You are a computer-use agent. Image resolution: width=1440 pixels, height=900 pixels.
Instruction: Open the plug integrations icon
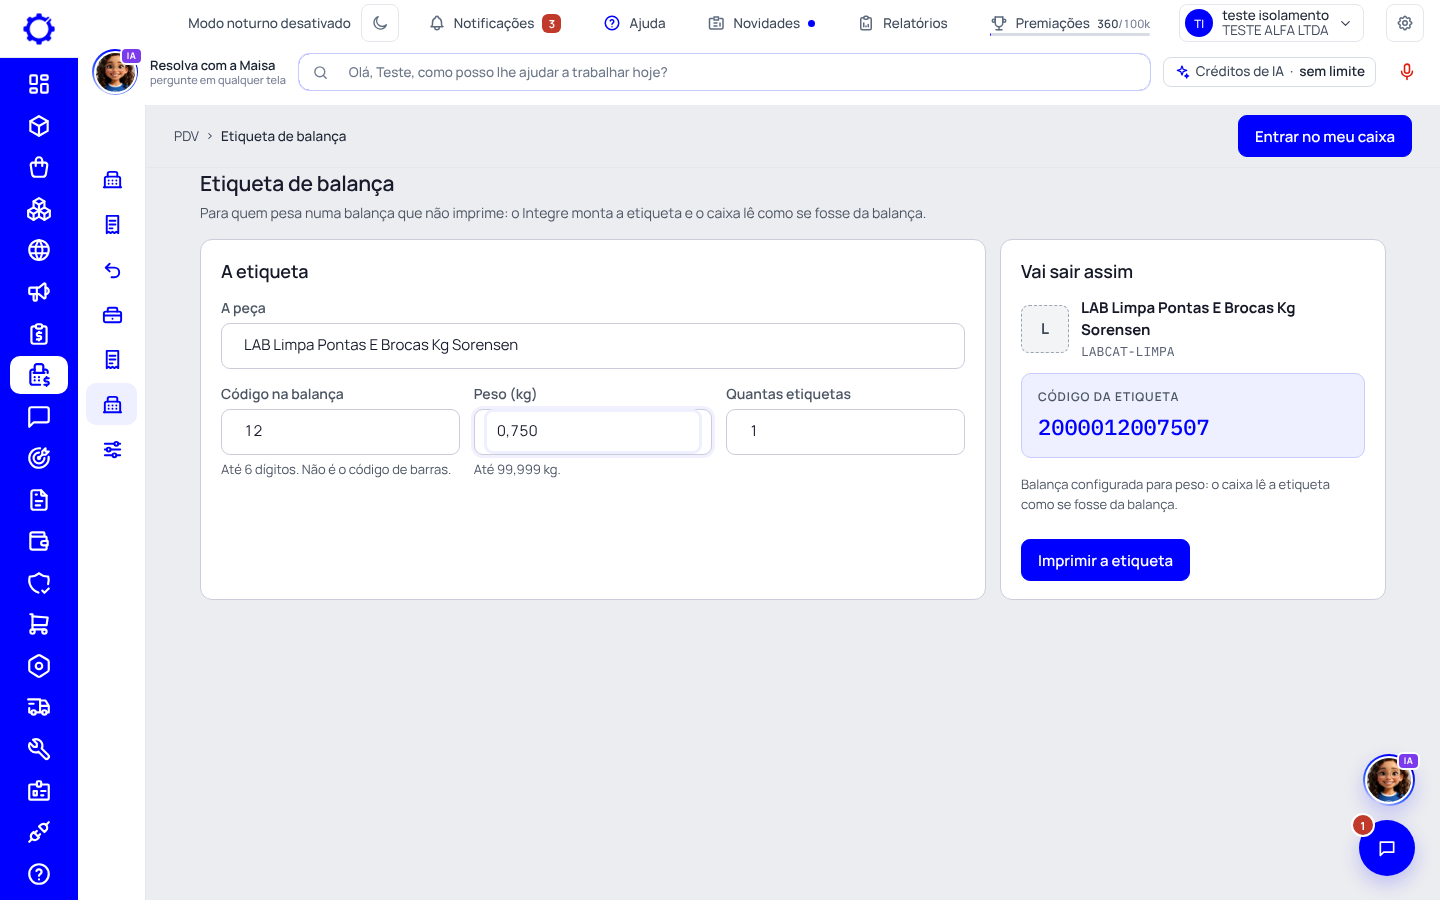coord(39,832)
